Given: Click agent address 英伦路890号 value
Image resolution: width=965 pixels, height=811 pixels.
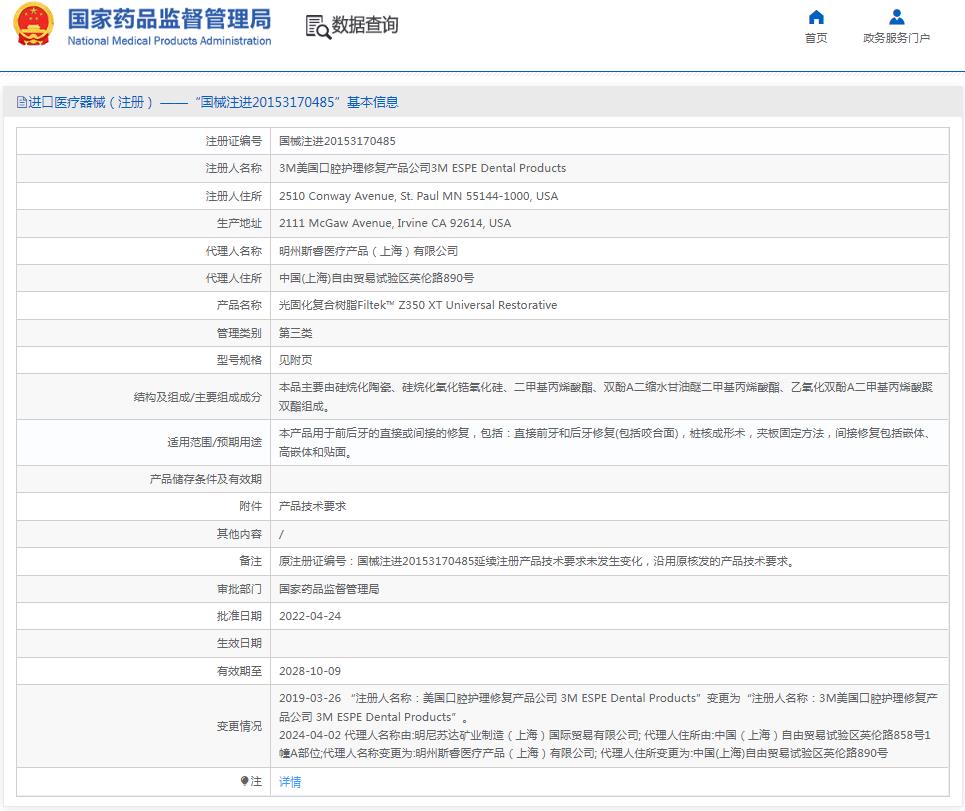Looking at the screenshot, I should (x=377, y=278).
